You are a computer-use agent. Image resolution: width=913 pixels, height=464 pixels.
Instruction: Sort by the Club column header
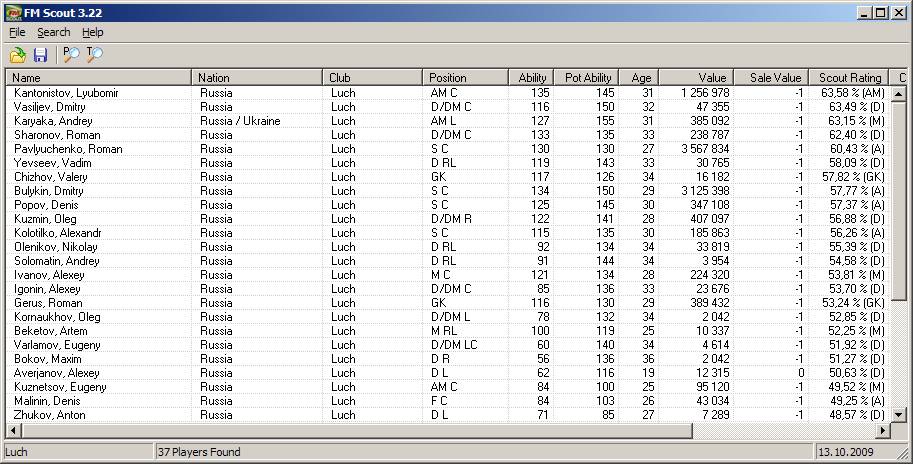point(372,77)
